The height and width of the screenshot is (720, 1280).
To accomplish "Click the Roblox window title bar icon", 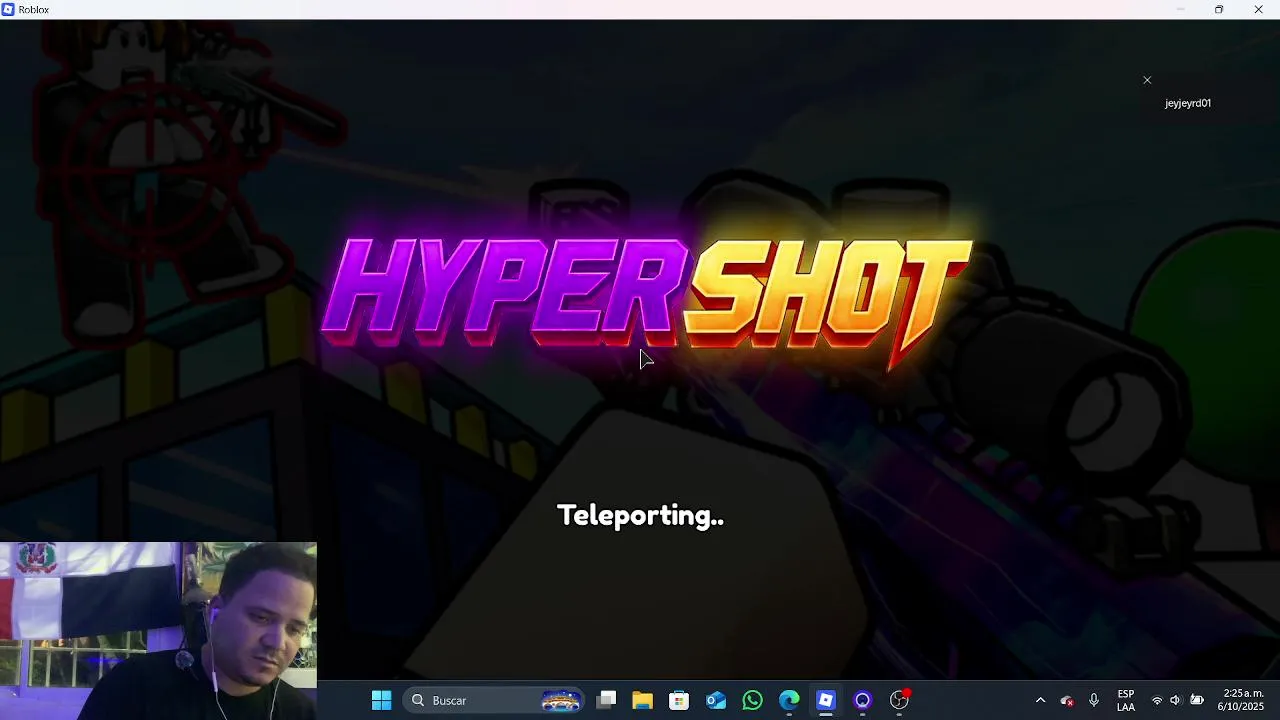I will (8, 9).
